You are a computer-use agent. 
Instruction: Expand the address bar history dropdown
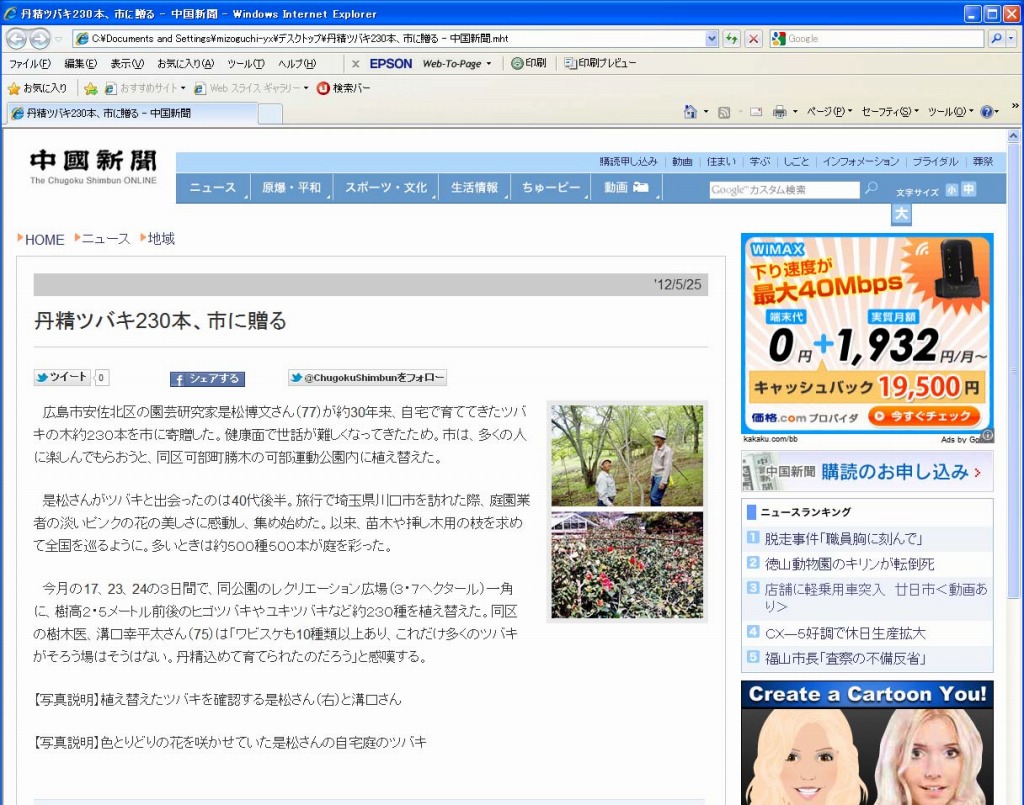[x=712, y=39]
